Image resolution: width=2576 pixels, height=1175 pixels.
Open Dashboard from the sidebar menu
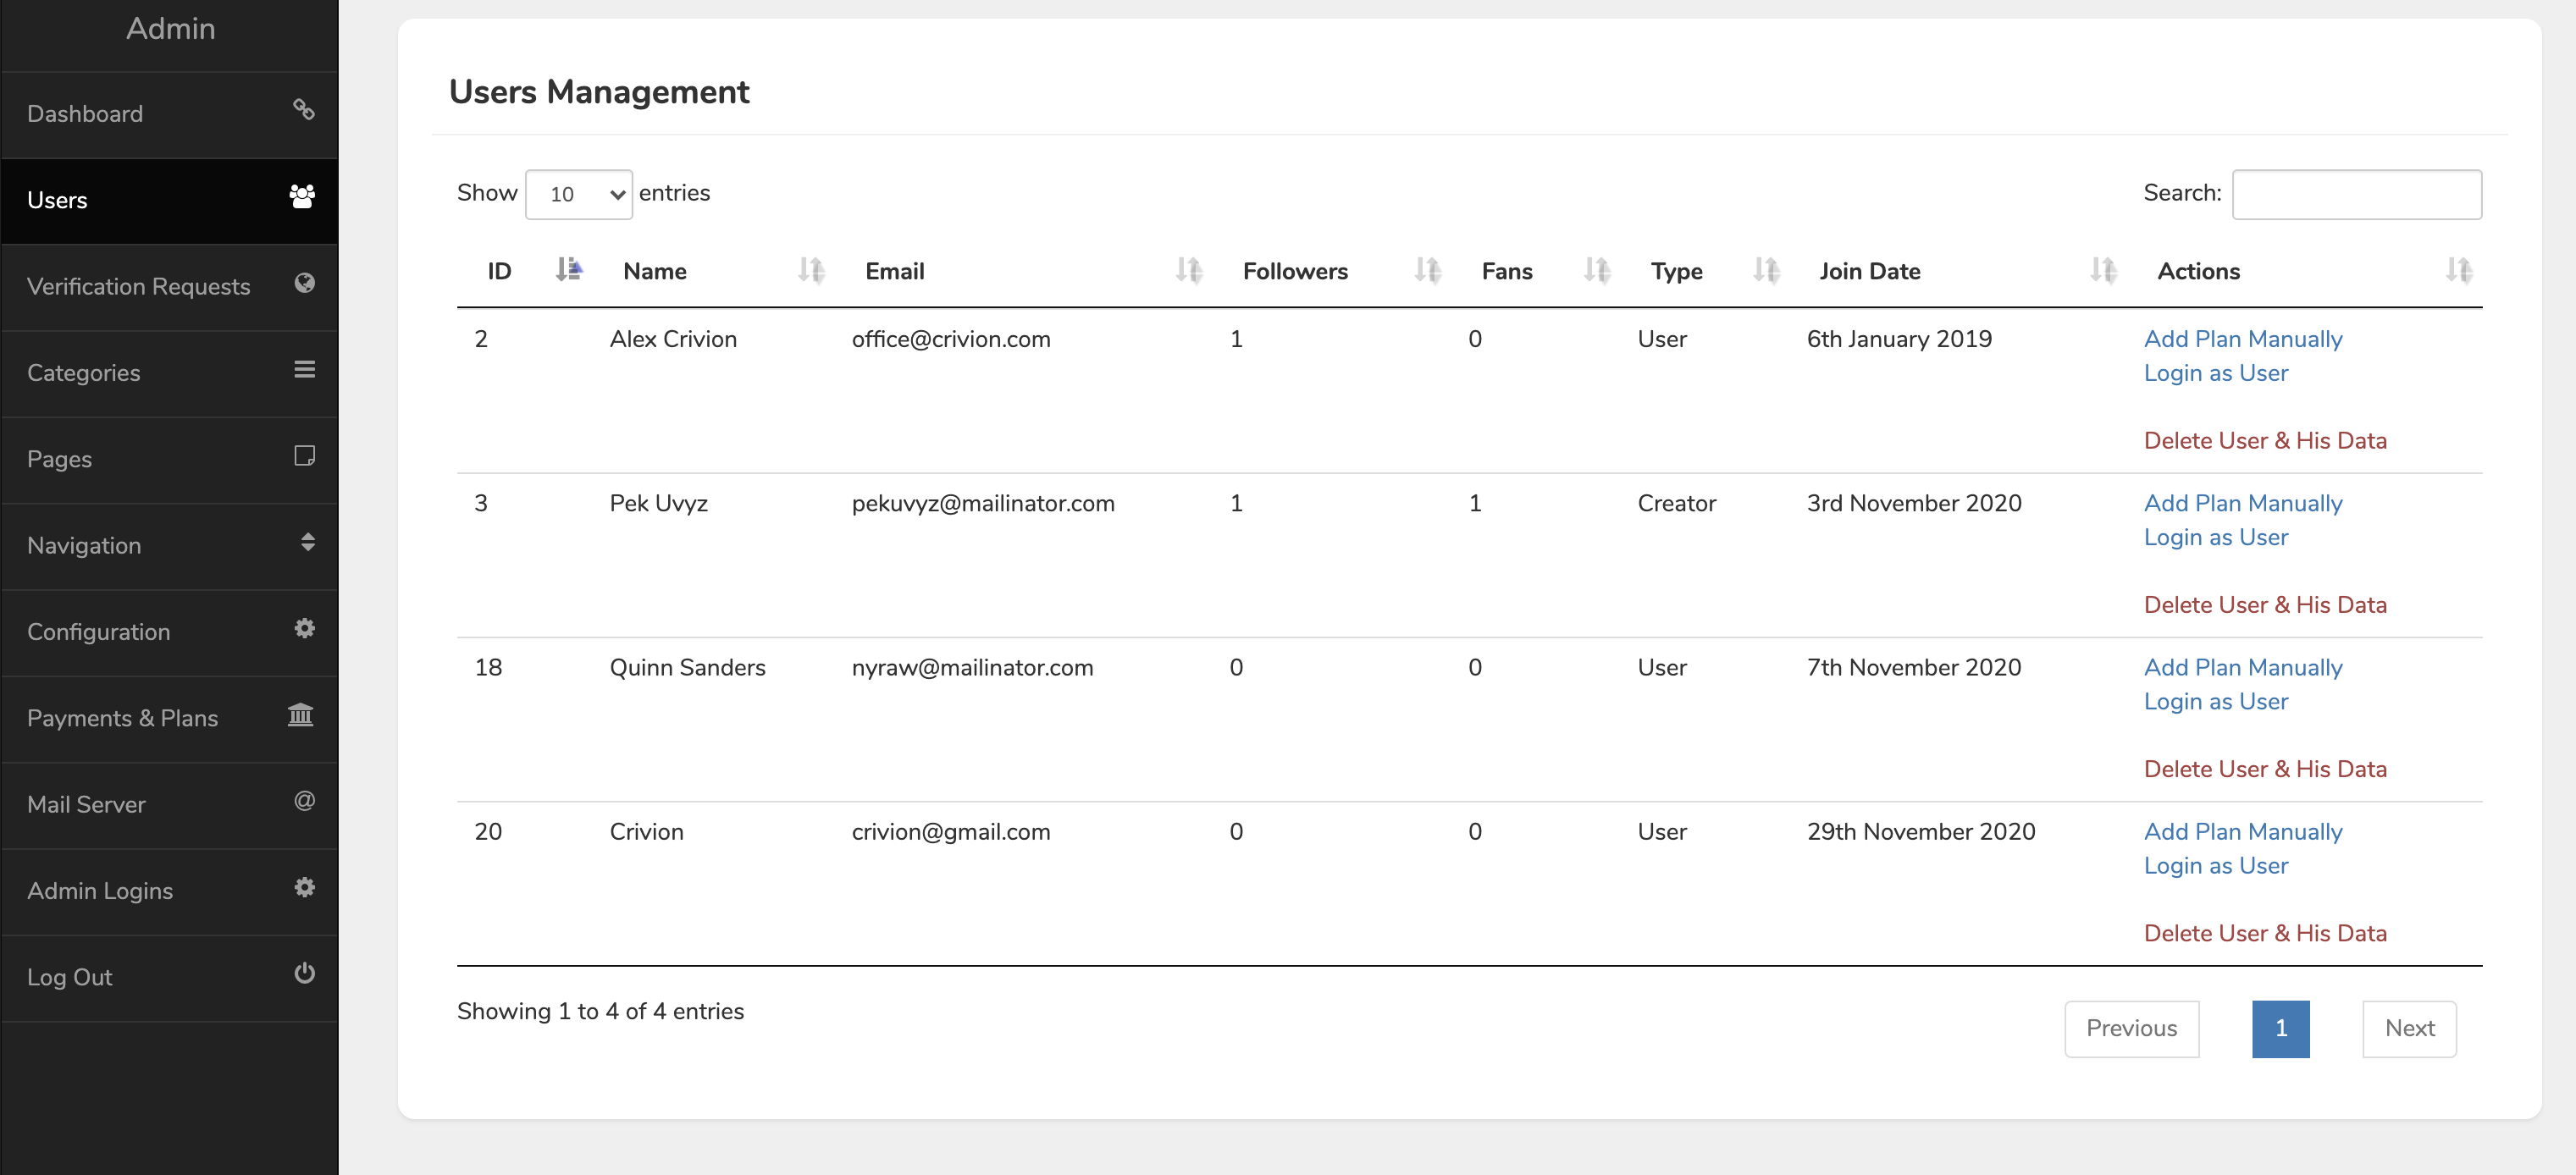coord(169,114)
